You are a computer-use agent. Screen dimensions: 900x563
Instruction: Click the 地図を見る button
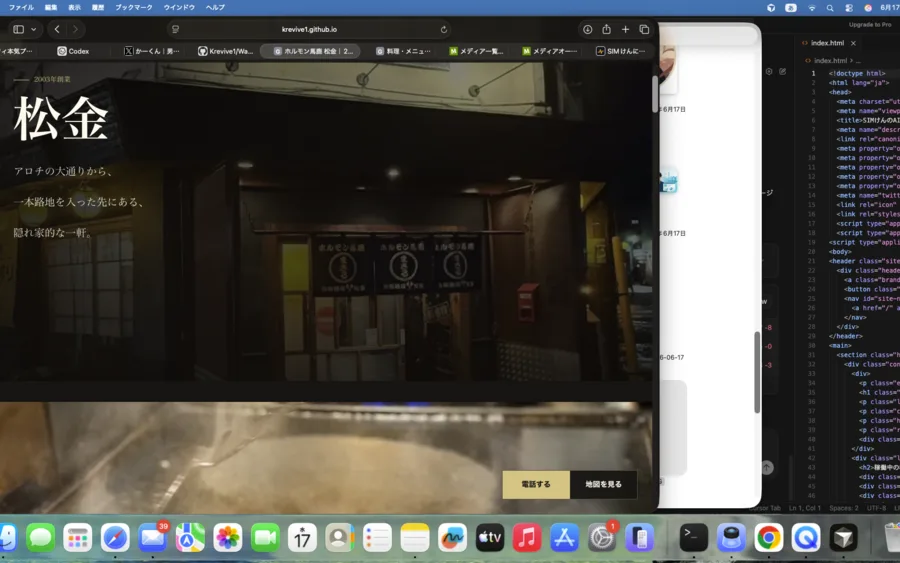pyautogui.click(x=603, y=484)
